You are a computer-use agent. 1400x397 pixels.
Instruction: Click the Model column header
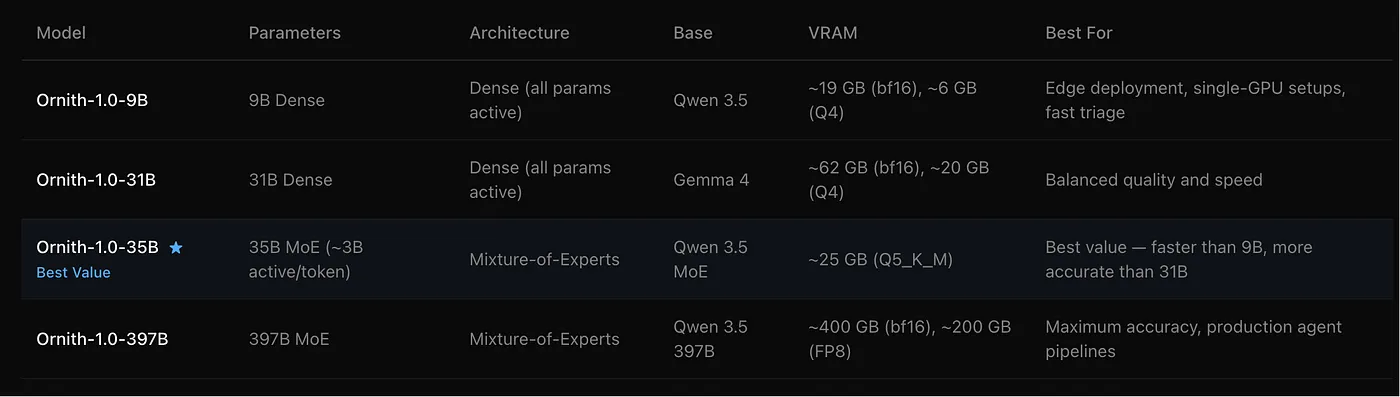click(x=61, y=33)
